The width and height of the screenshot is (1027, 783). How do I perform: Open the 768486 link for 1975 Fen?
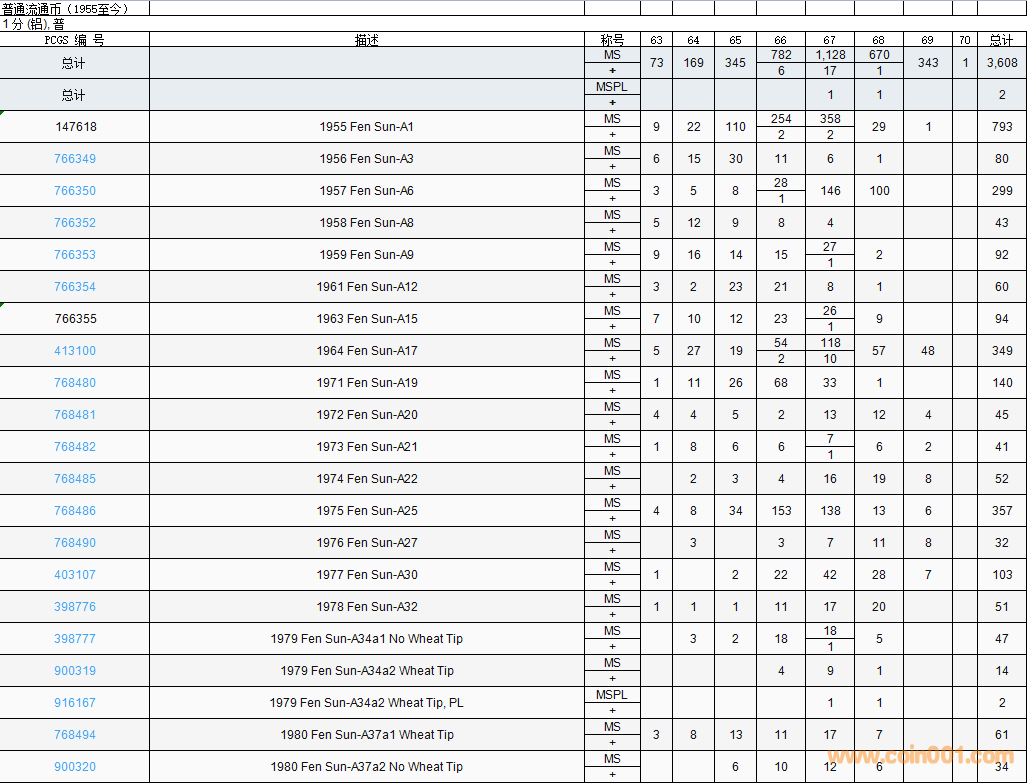point(75,511)
